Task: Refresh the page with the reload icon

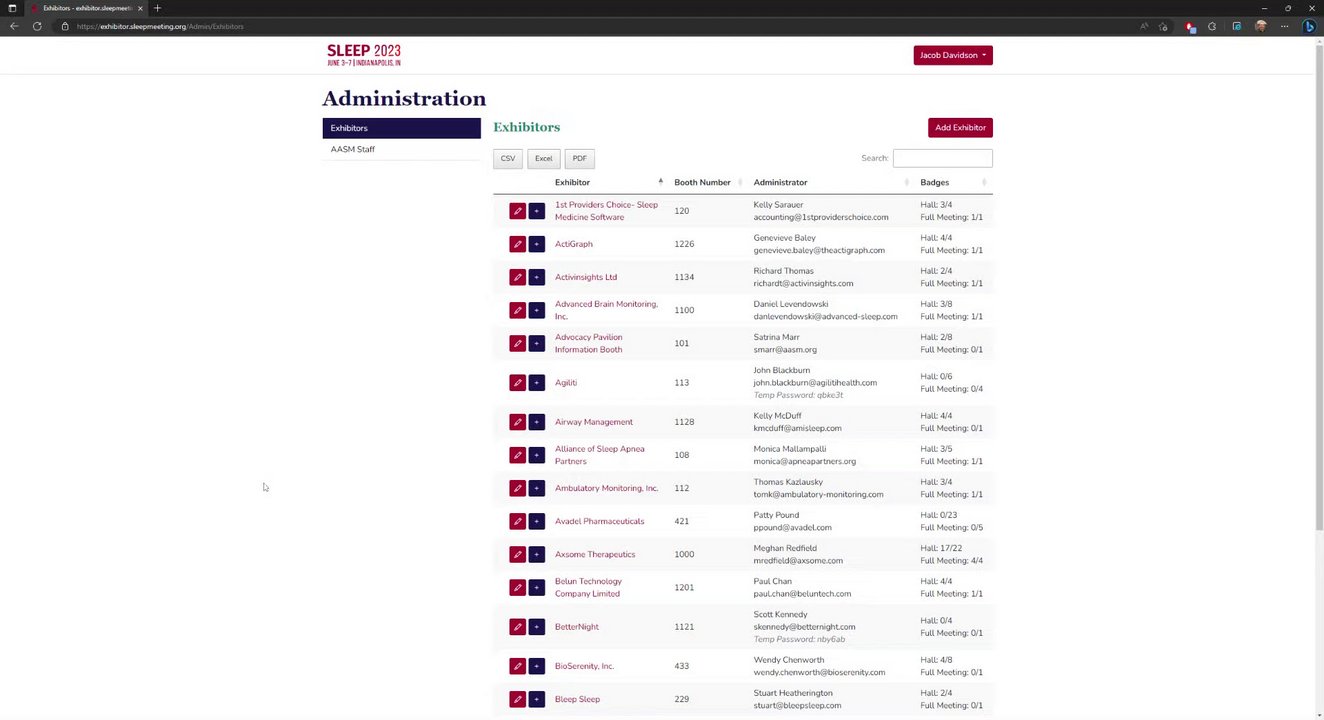Action: tap(37, 26)
